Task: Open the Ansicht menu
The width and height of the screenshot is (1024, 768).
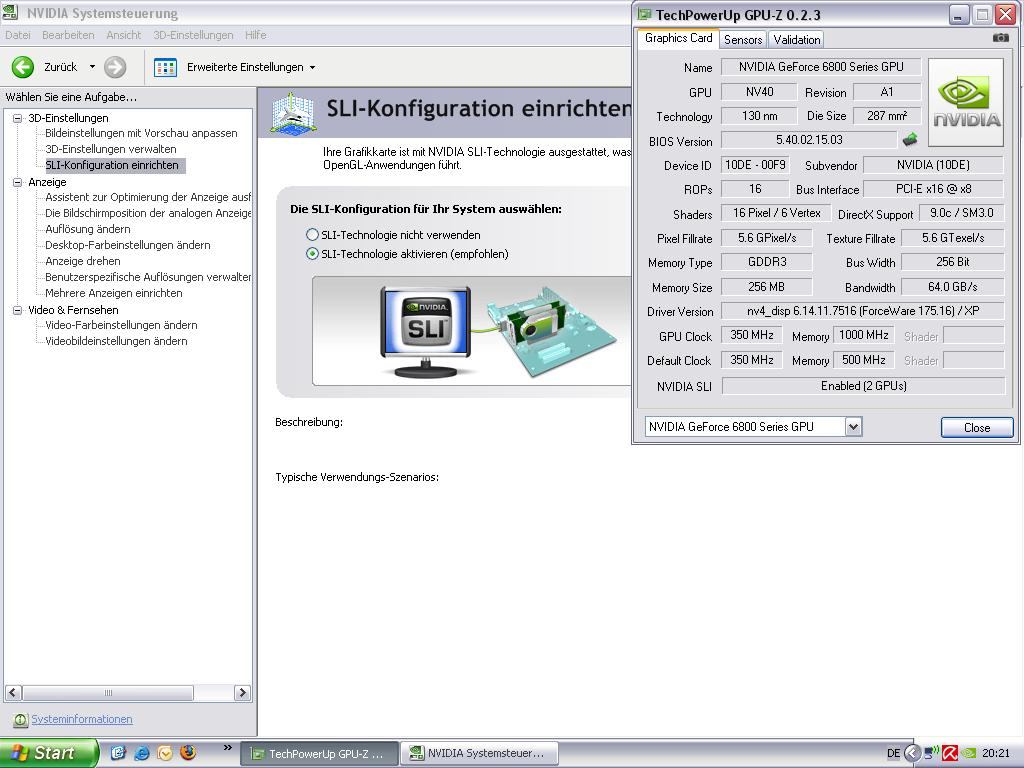Action: tap(123, 35)
